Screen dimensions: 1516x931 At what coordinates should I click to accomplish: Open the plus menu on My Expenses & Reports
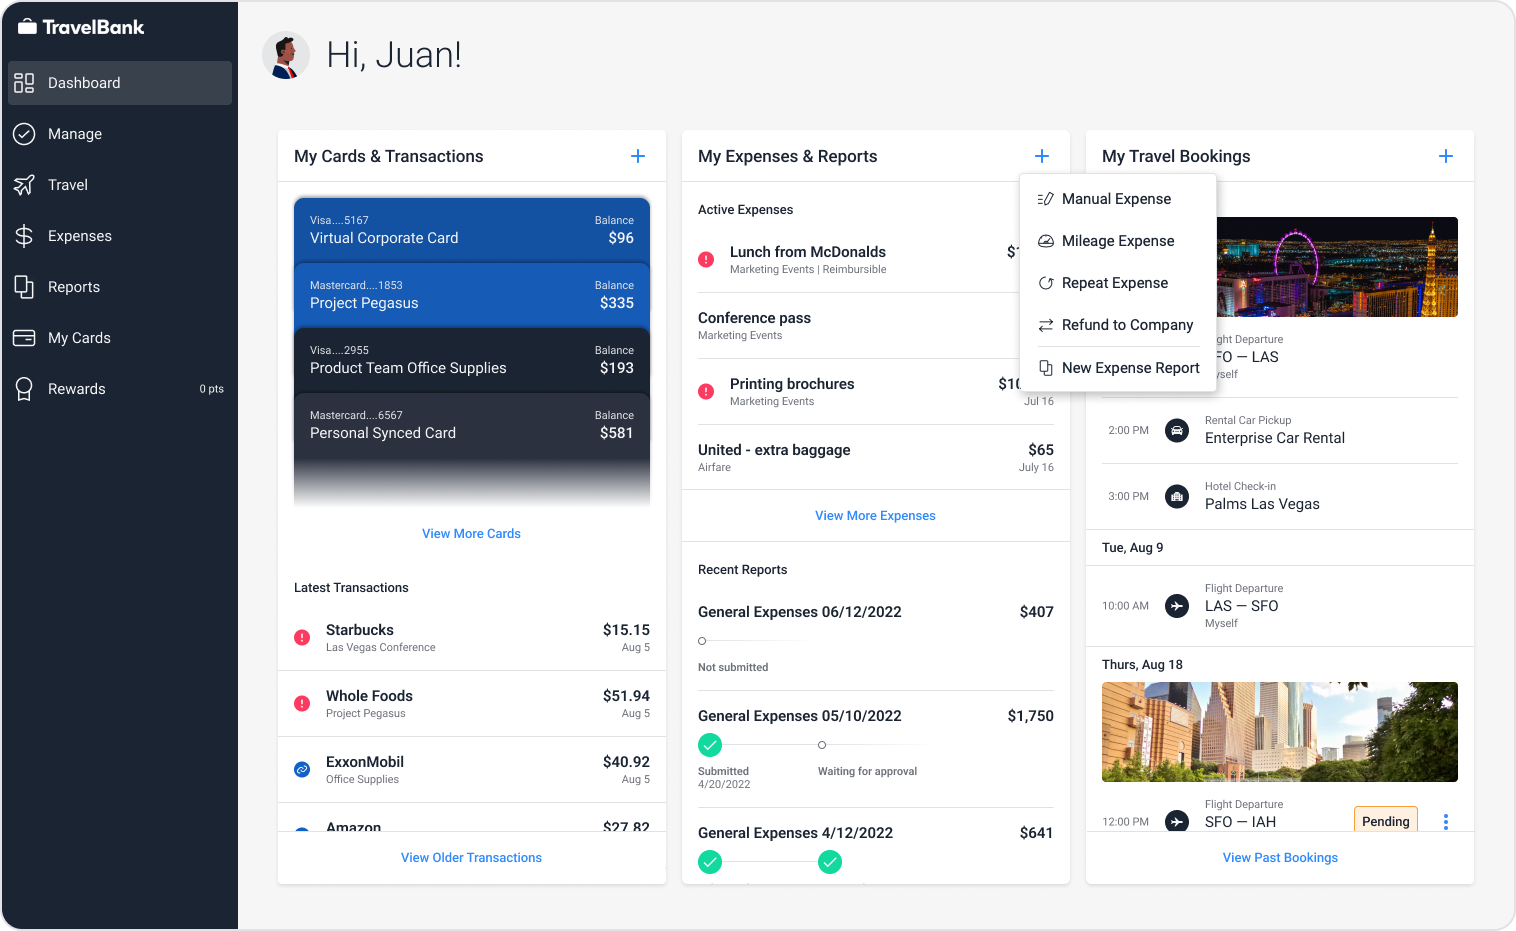tap(1041, 156)
